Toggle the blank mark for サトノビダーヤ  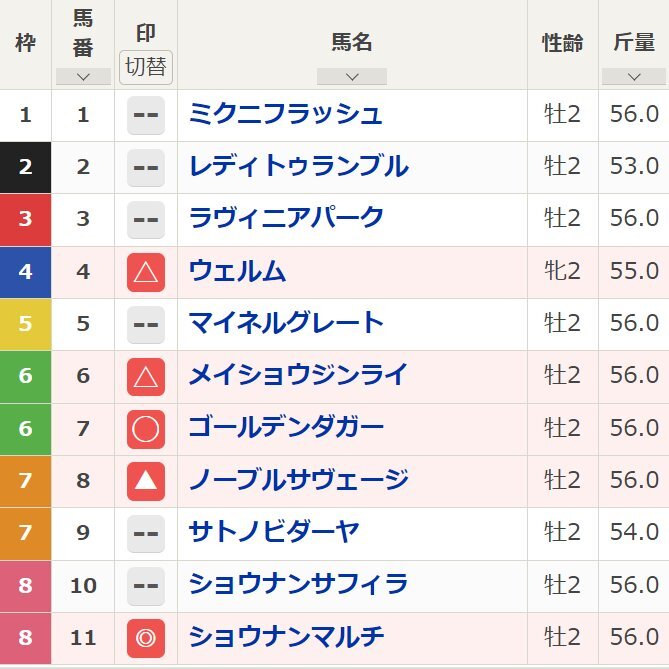(x=146, y=533)
